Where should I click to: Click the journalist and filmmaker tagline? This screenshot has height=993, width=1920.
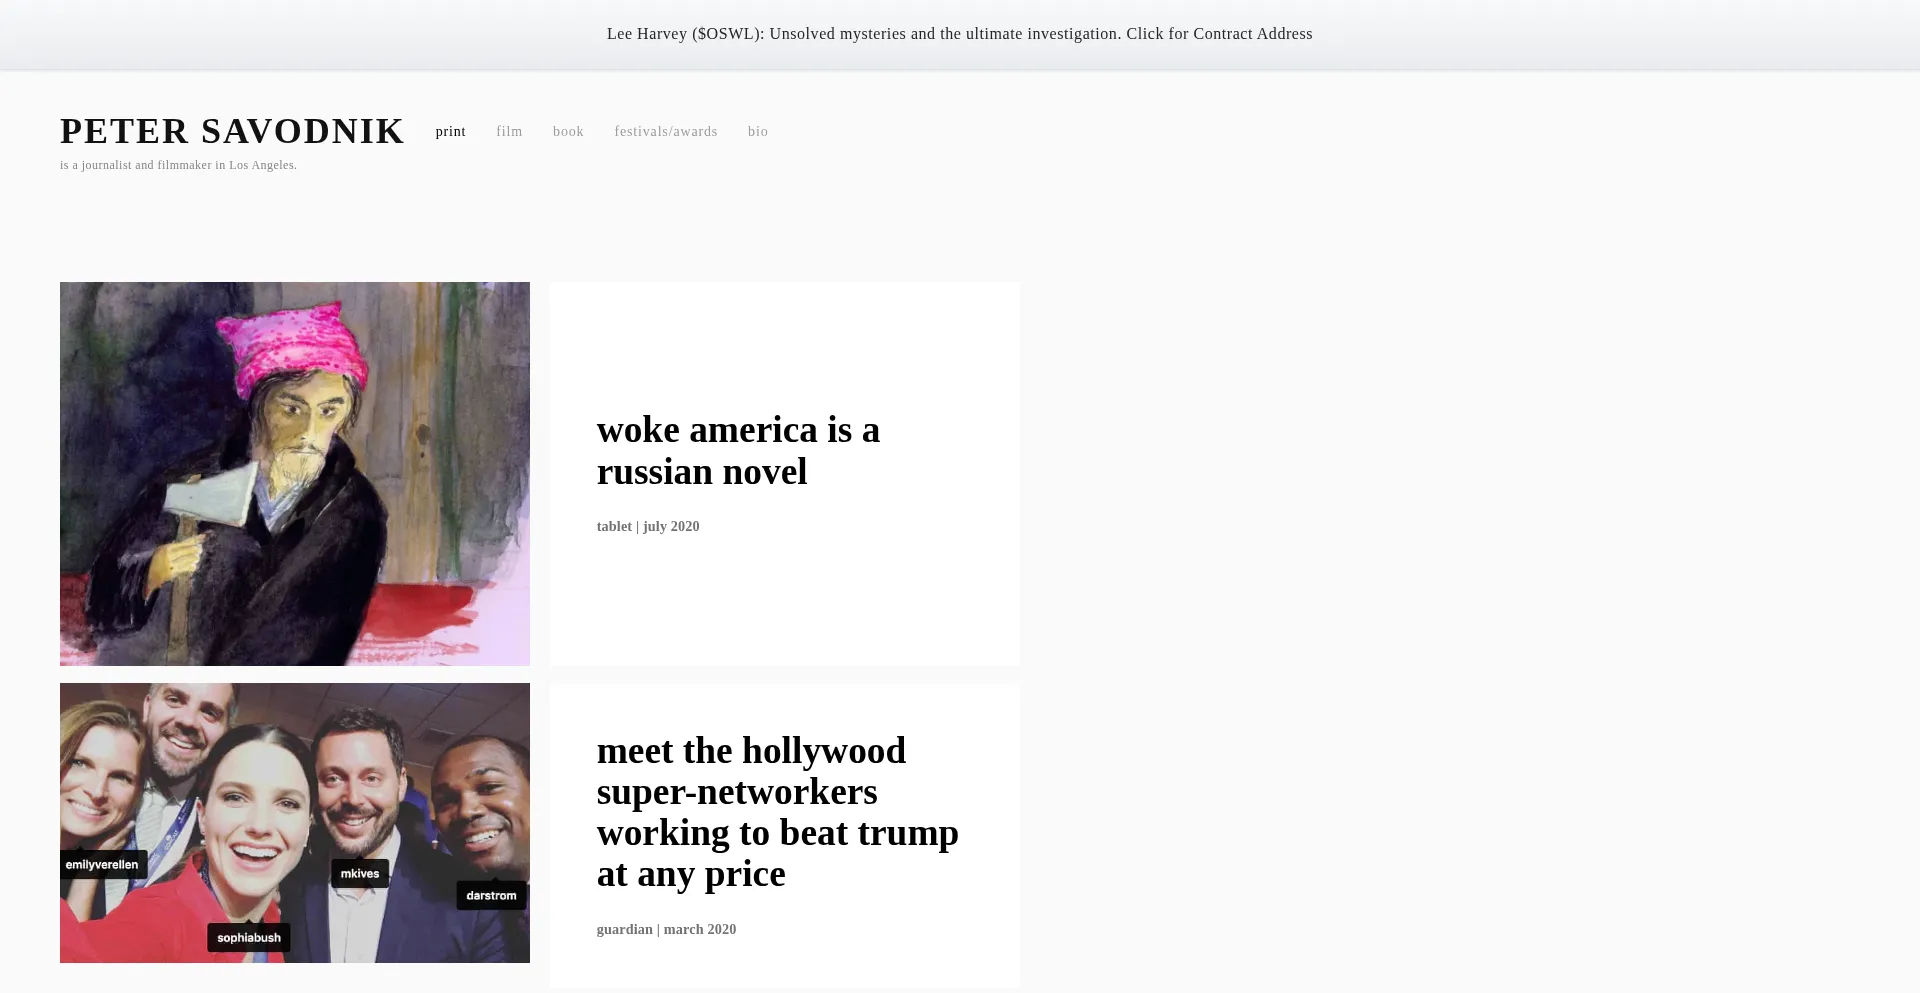[x=178, y=165]
